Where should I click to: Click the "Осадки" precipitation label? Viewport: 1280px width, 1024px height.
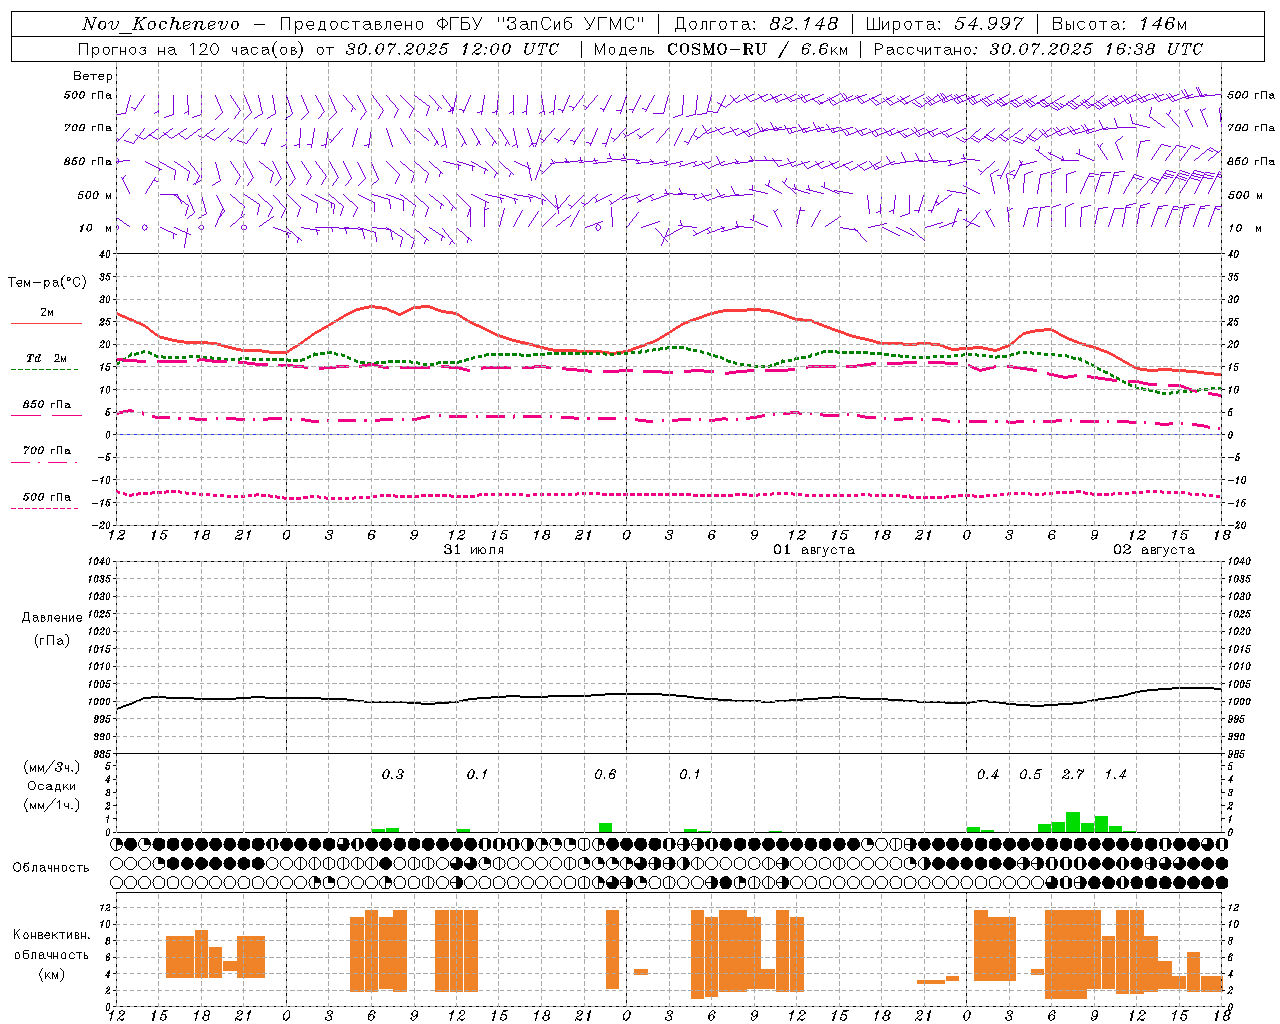[x=52, y=786]
